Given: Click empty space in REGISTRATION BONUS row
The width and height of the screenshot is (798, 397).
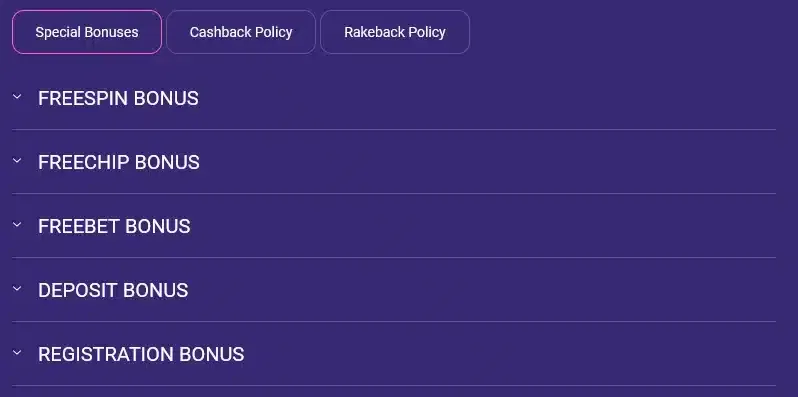Looking at the screenshot, I should coord(483,354).
